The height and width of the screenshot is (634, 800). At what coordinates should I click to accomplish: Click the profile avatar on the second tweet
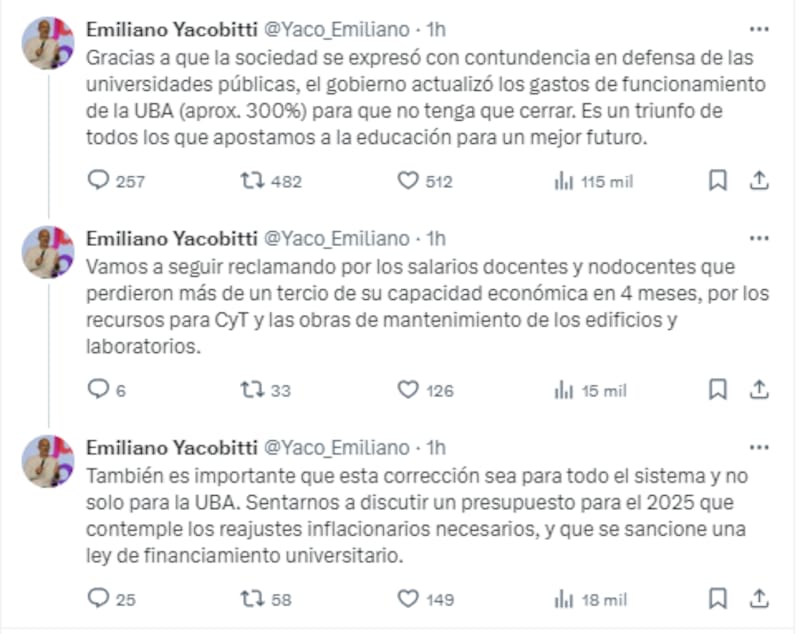point(48,253)
